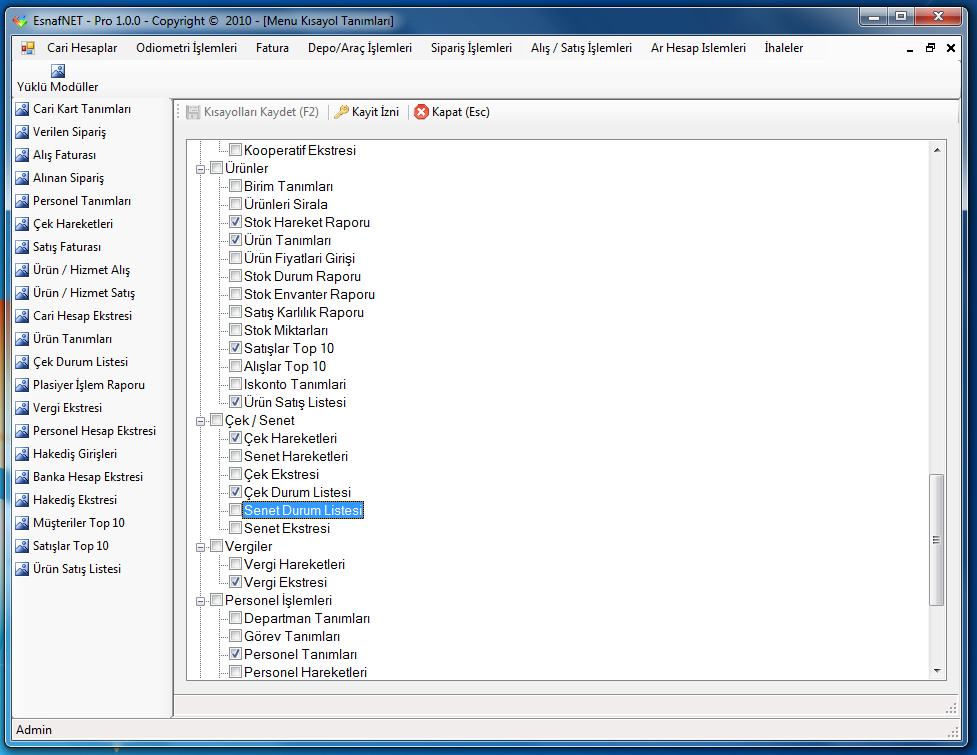
Task: Open Satışlar Top 10 sidebar icon
Action: click(22, 547)
